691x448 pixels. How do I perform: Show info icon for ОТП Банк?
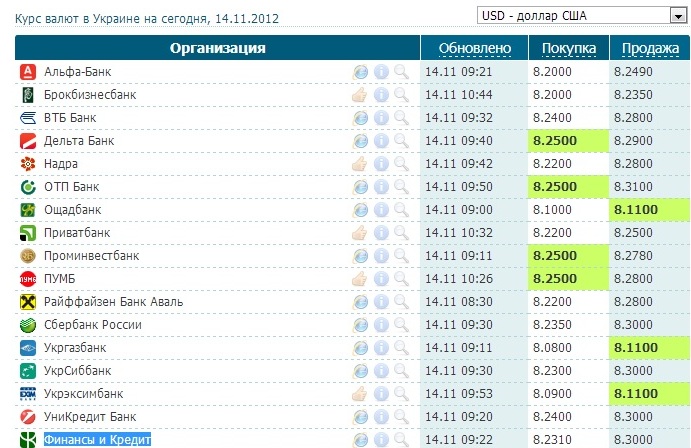point(381,187)
